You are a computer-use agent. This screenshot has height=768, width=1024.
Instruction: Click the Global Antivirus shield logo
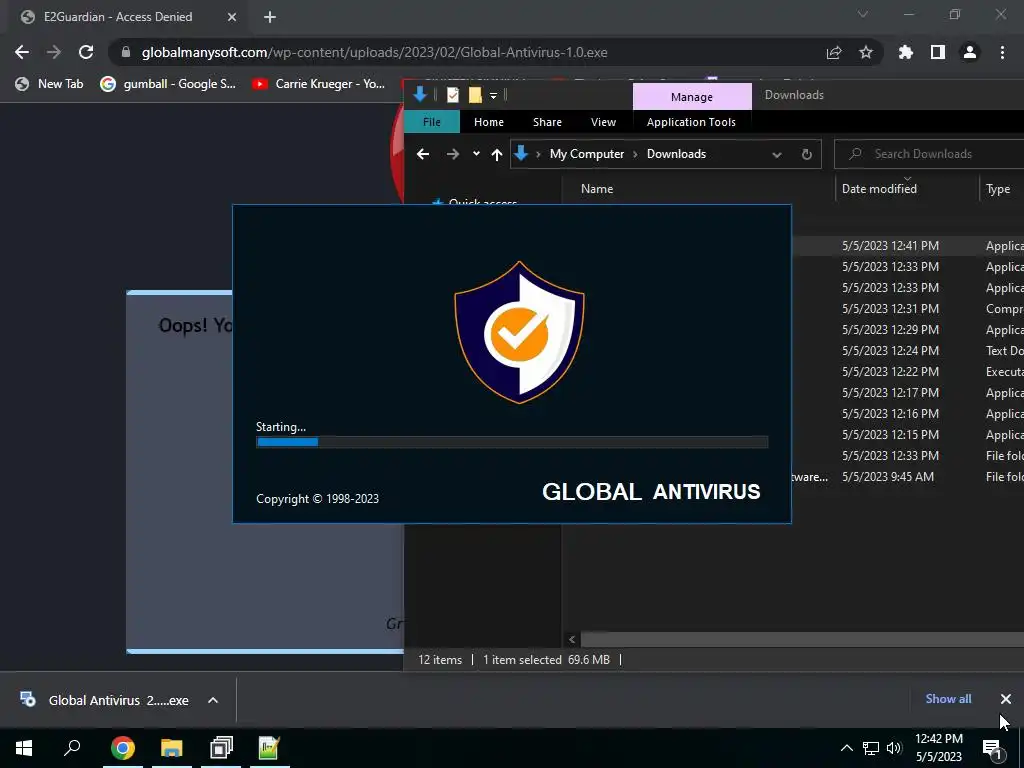click(519, 332)
